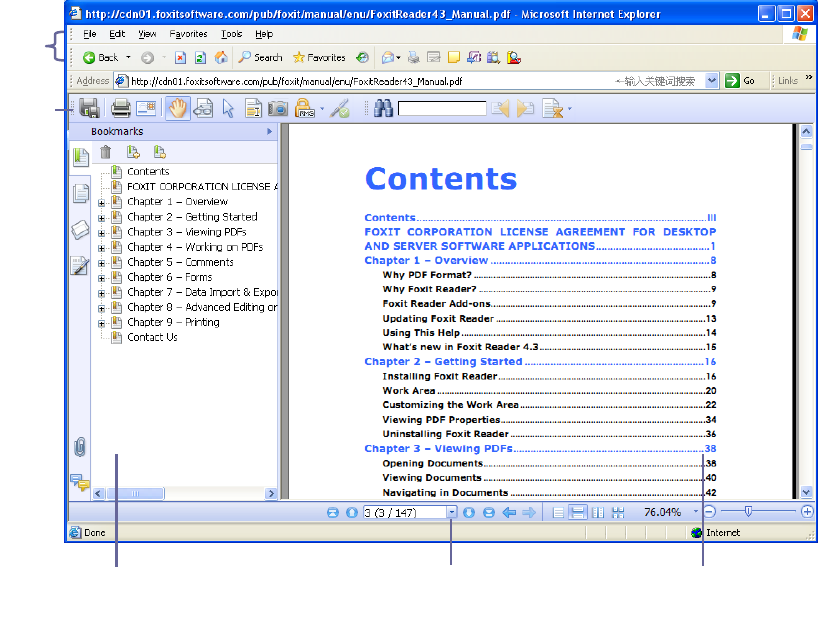Open the page number dropdown

click(x=452, y=513)
